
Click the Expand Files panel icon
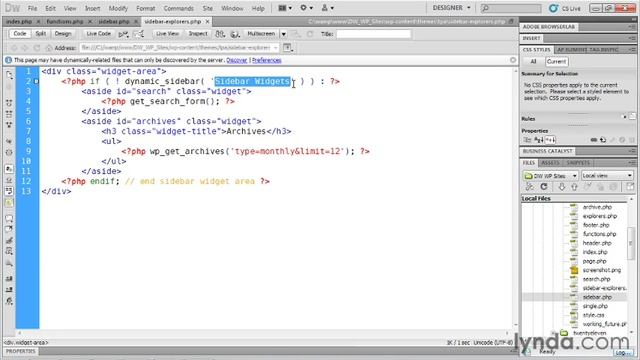[630, 187]
